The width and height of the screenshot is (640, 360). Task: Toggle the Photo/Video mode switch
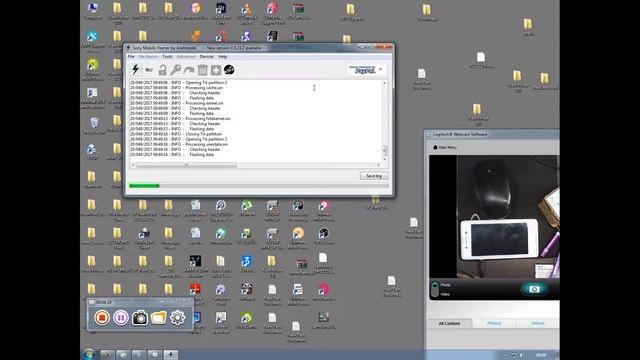click(435, 289)
